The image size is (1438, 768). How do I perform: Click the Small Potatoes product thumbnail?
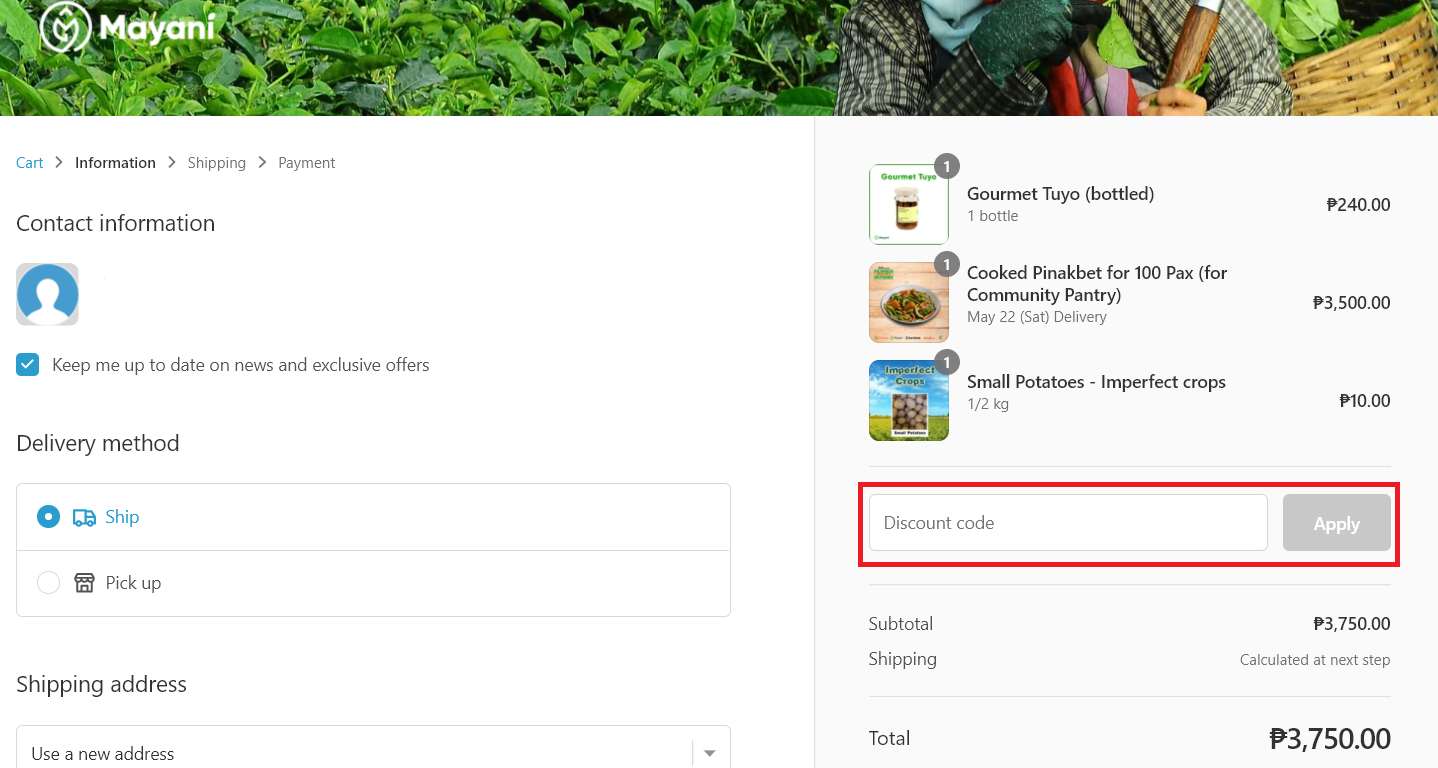pos(908,400)
